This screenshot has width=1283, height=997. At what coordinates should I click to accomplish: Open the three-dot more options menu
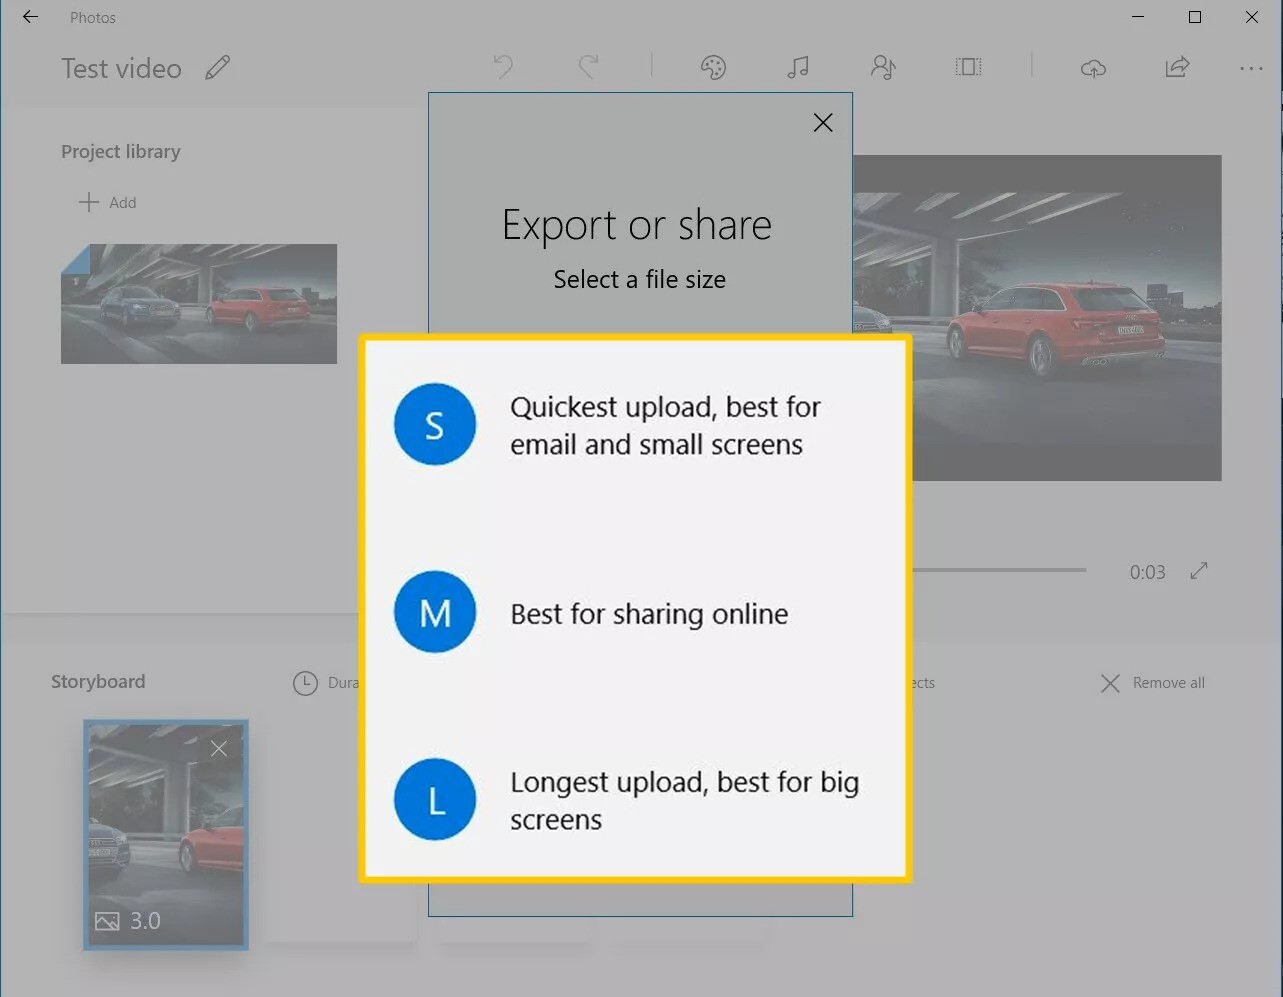[x=1251, y=68]
